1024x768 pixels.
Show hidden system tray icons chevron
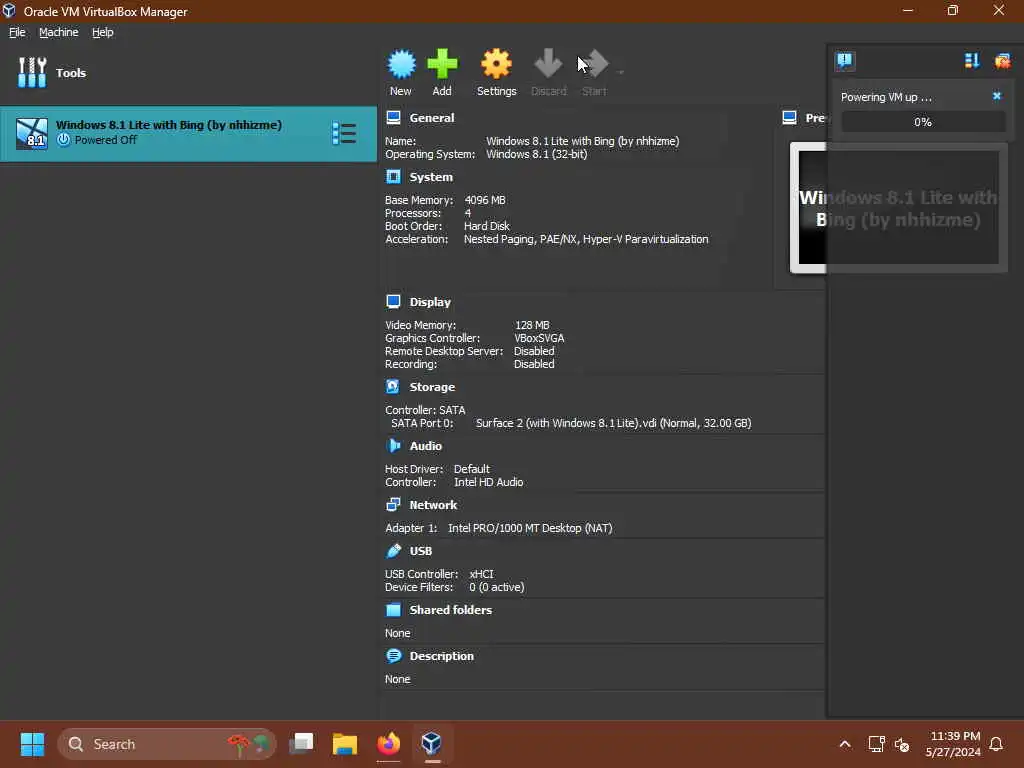tap(844, 744)
